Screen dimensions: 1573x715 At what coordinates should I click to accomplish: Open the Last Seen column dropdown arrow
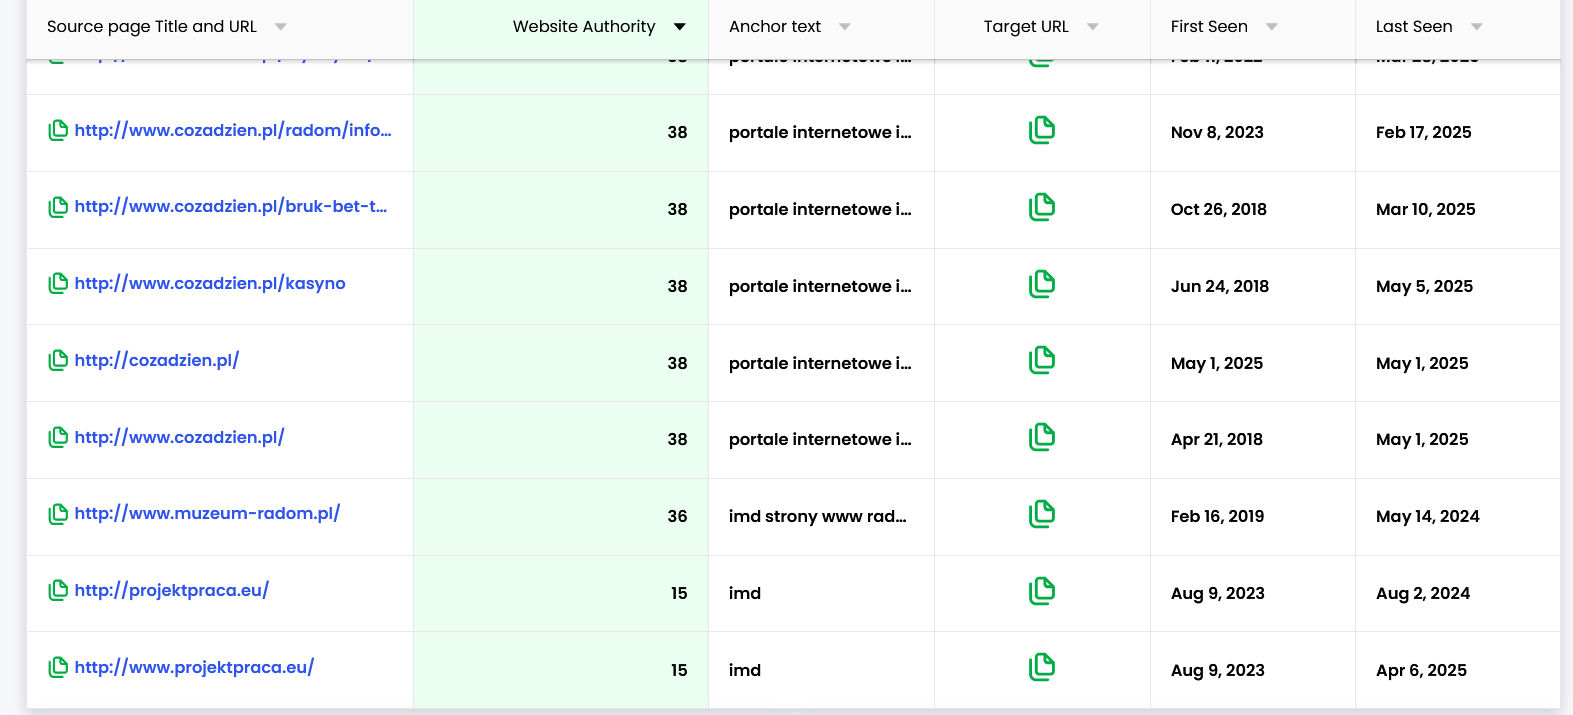click(x=1476, y=27)
